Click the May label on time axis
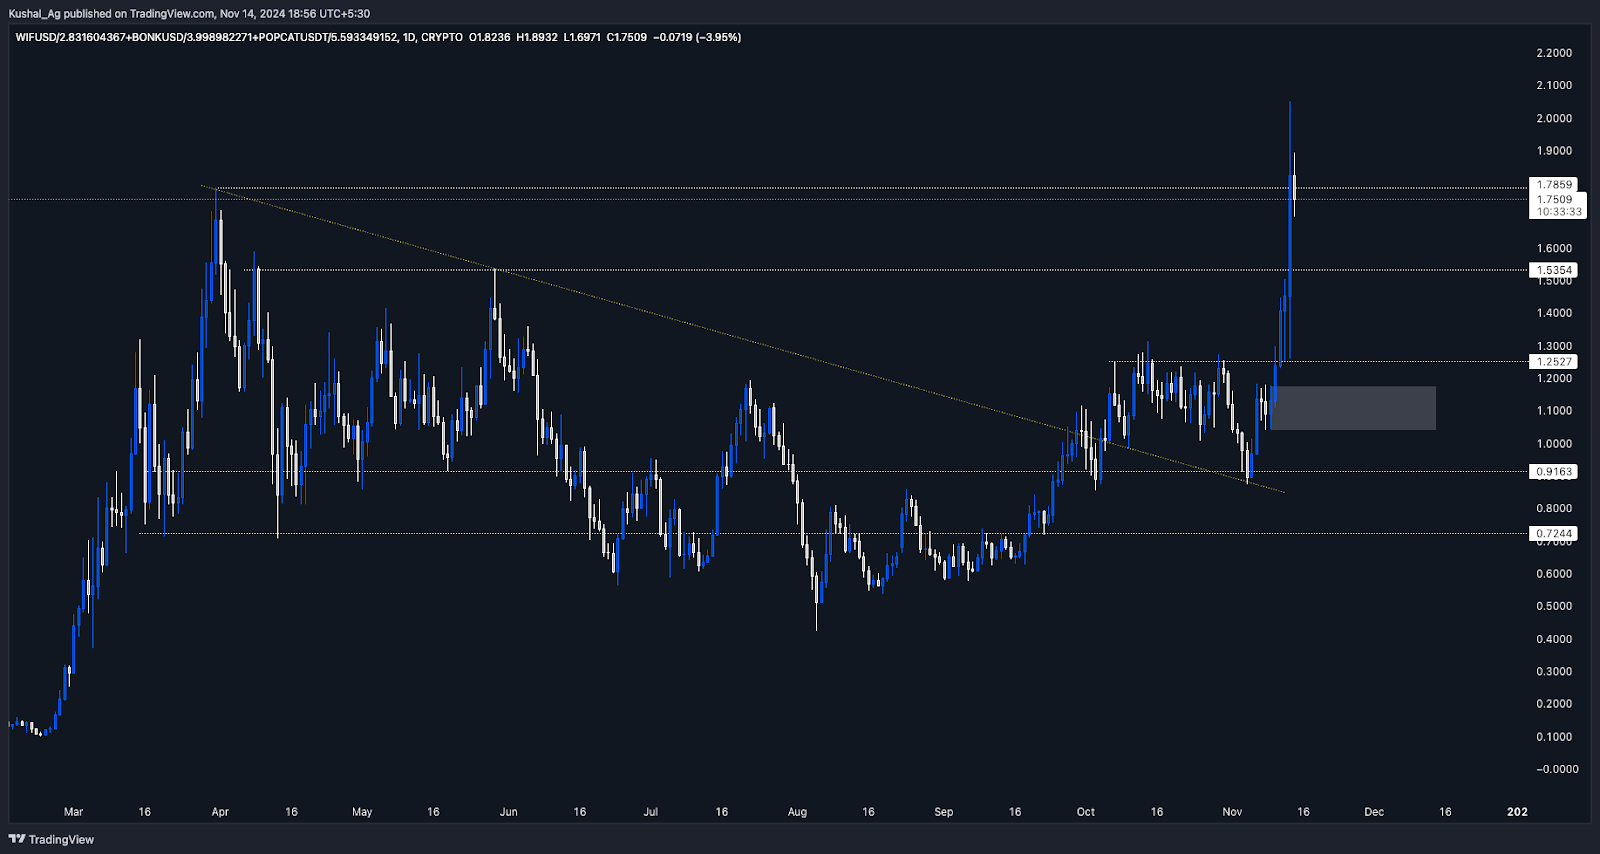Viewport: 1600px width, 854px height. pos(362,812)
